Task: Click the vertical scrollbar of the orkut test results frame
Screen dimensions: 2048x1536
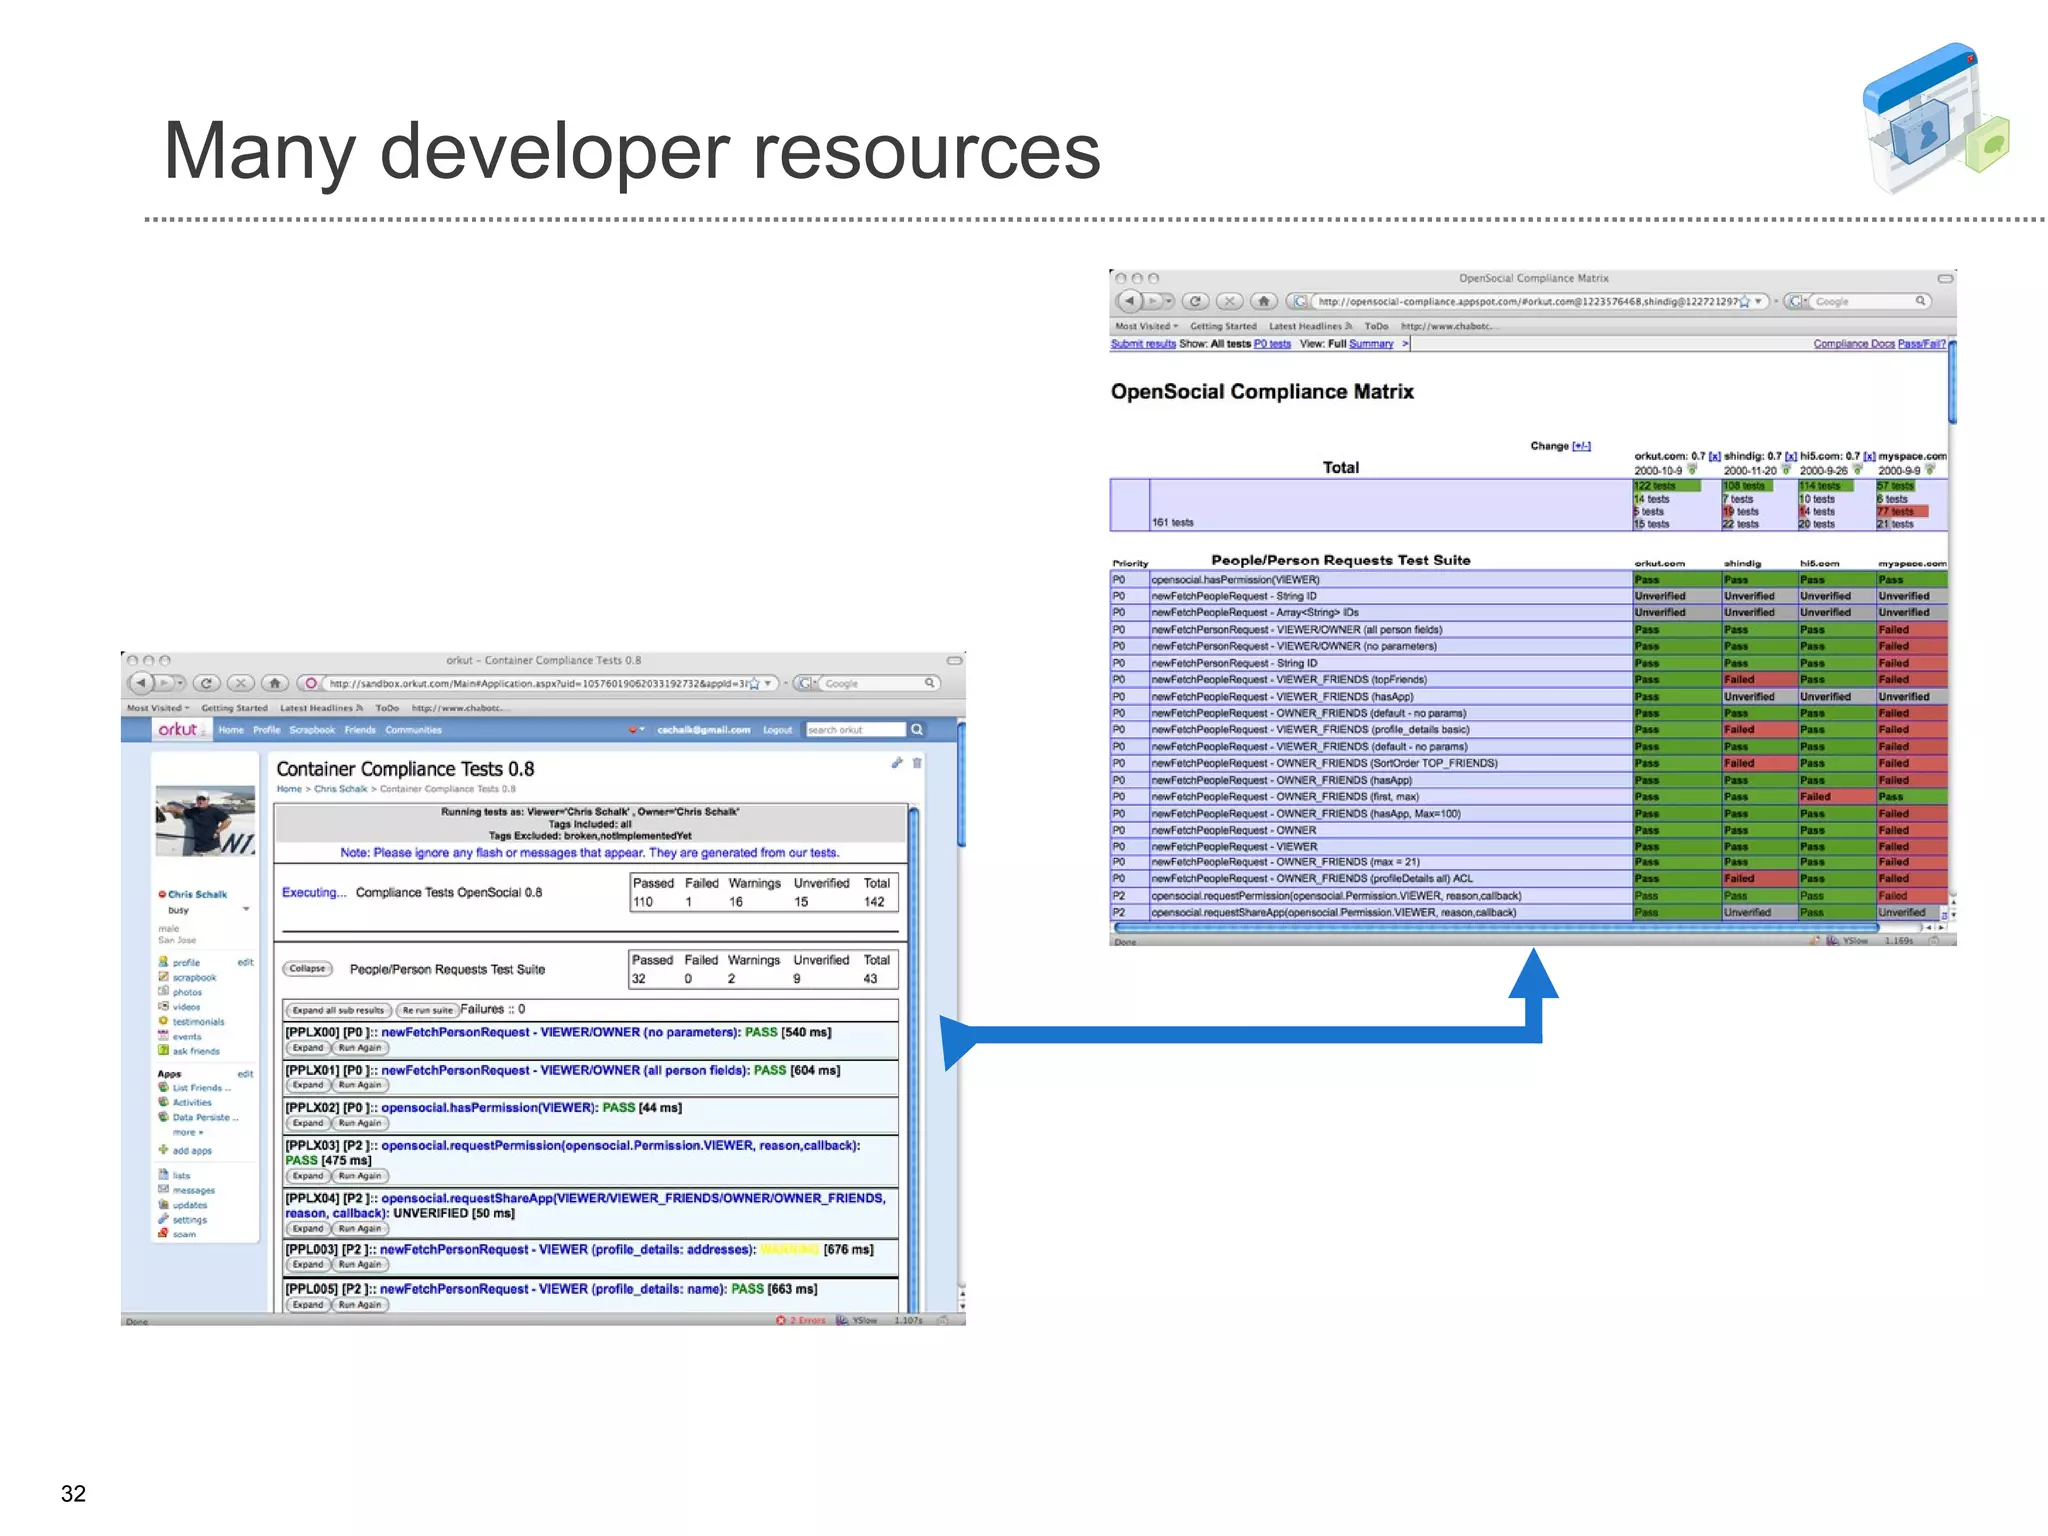Action: [914, 1060]
